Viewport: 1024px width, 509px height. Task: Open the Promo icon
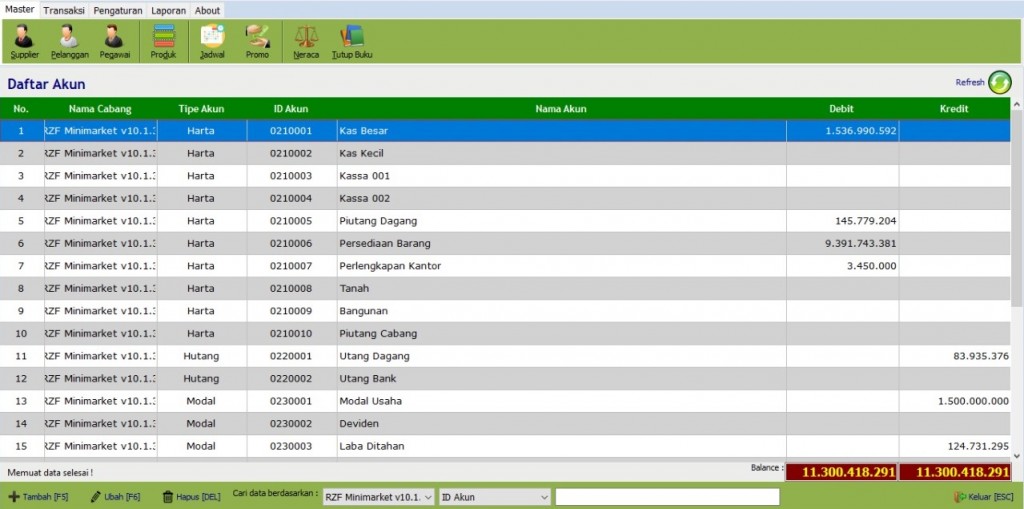pos(257,42)
